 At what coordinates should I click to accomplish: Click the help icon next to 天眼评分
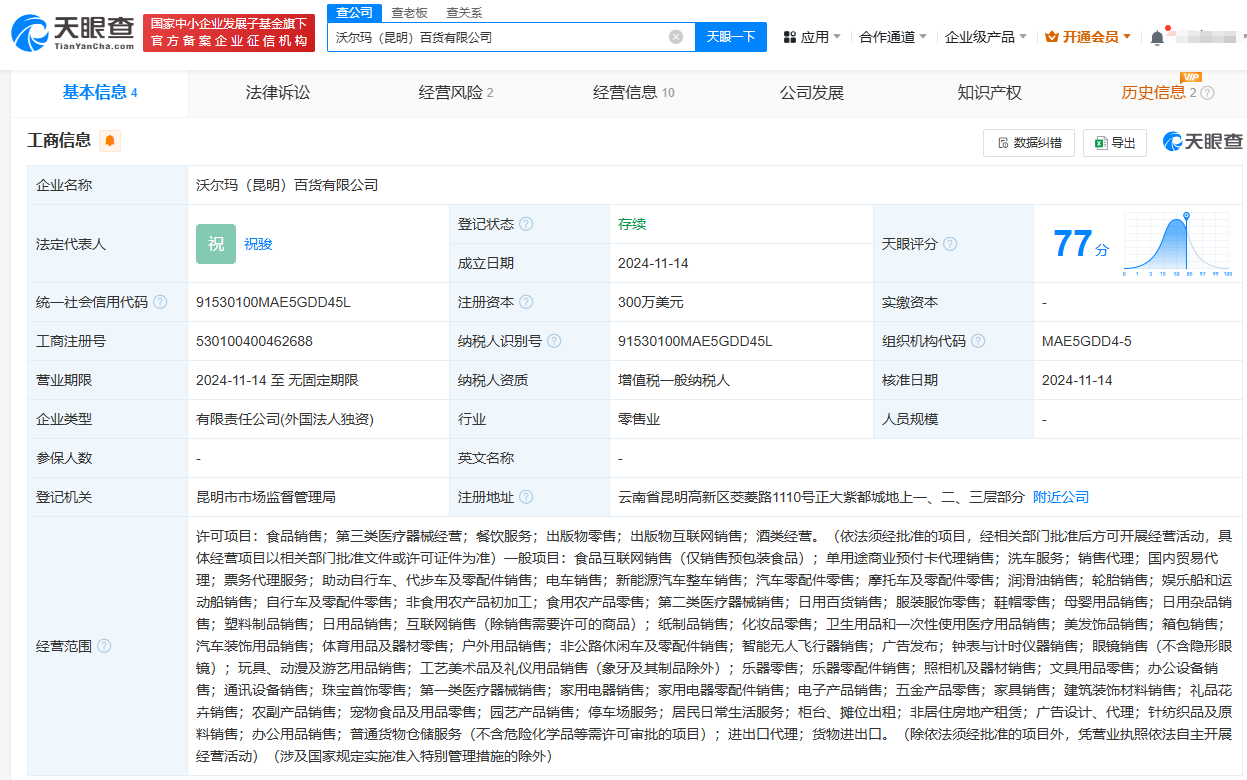pos(950,244)
